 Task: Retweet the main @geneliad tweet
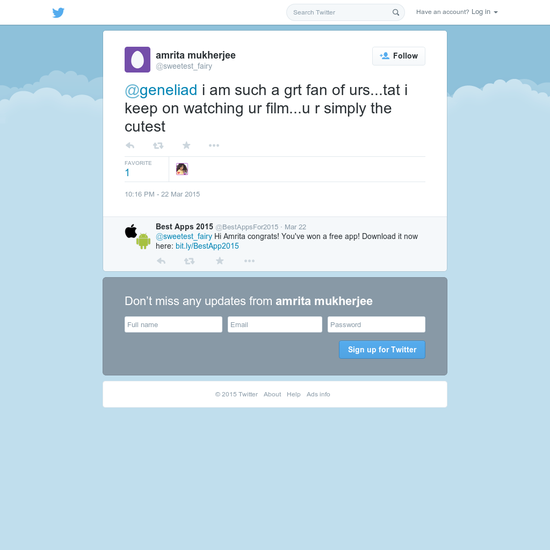click(158, 145)
